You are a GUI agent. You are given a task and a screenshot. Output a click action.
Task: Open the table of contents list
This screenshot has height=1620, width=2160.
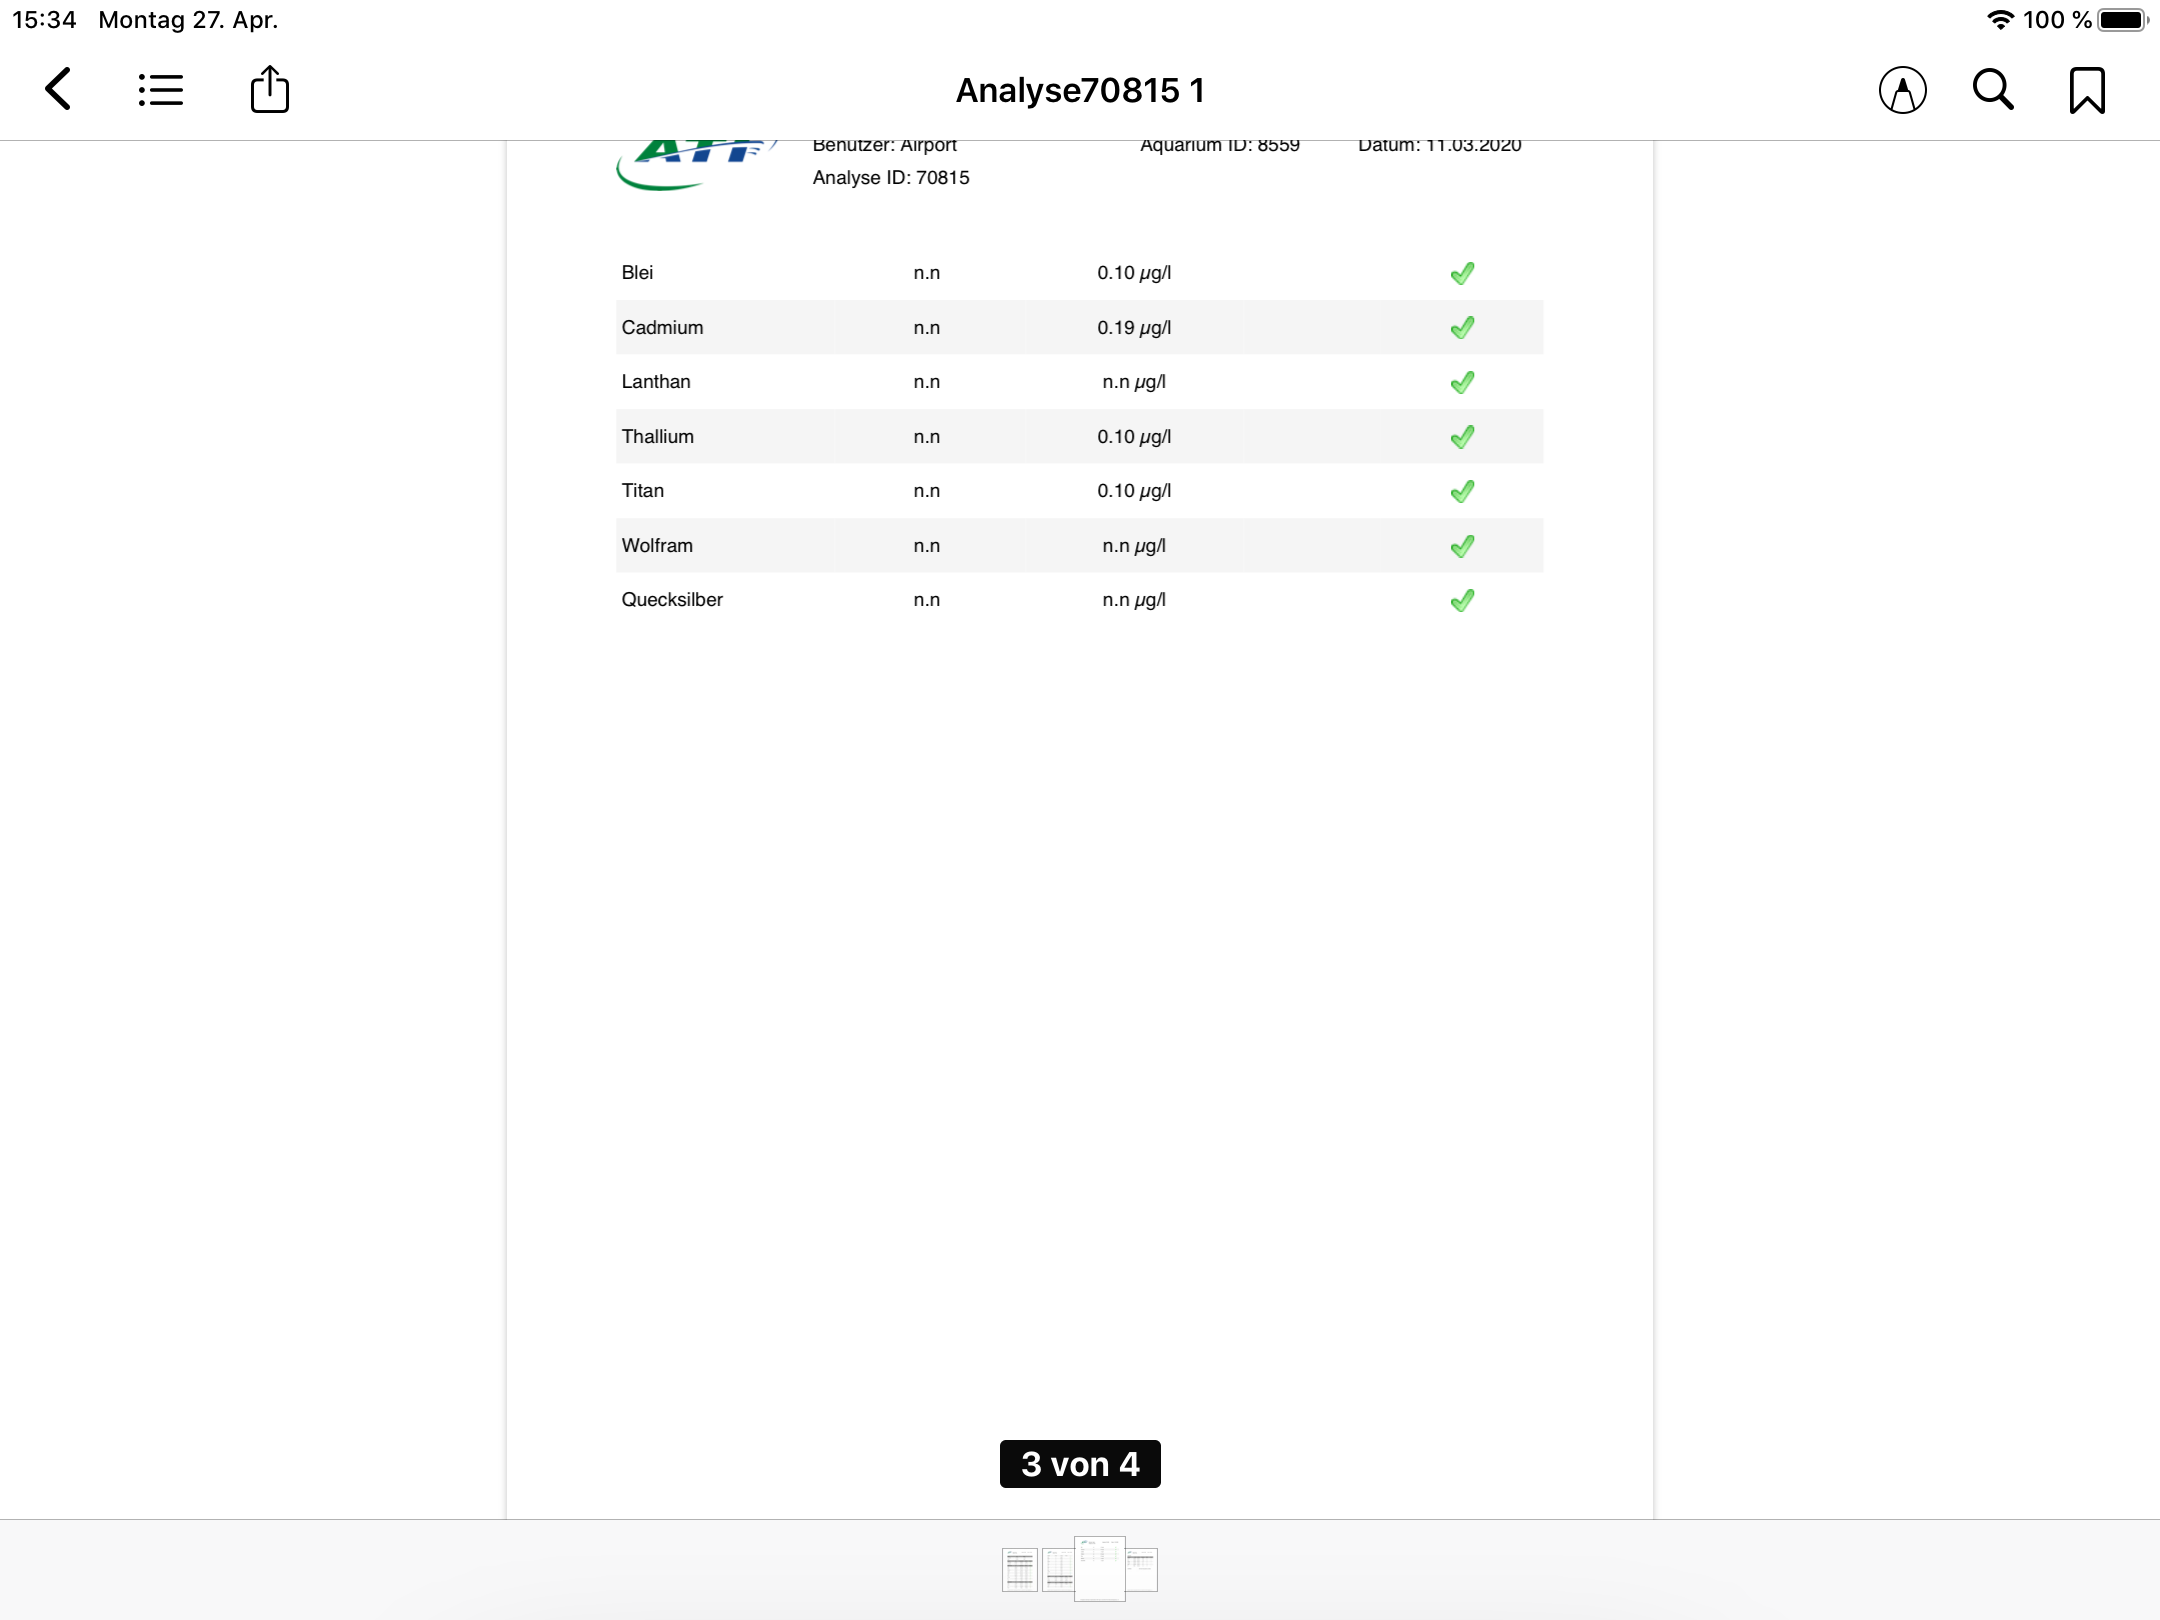coord(161,90)
